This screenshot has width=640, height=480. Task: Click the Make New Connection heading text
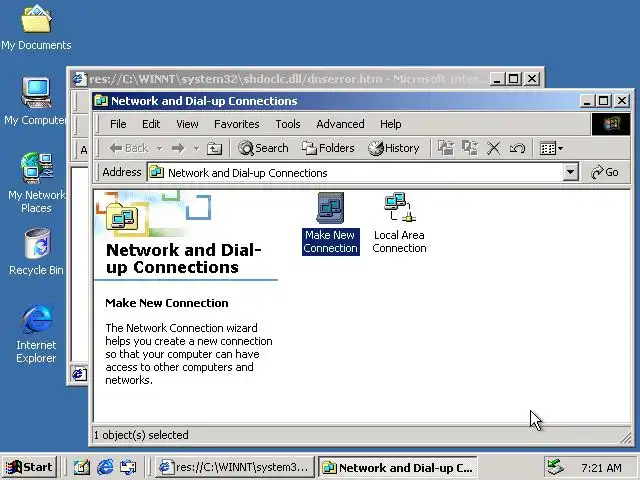(x=167, y=303)
